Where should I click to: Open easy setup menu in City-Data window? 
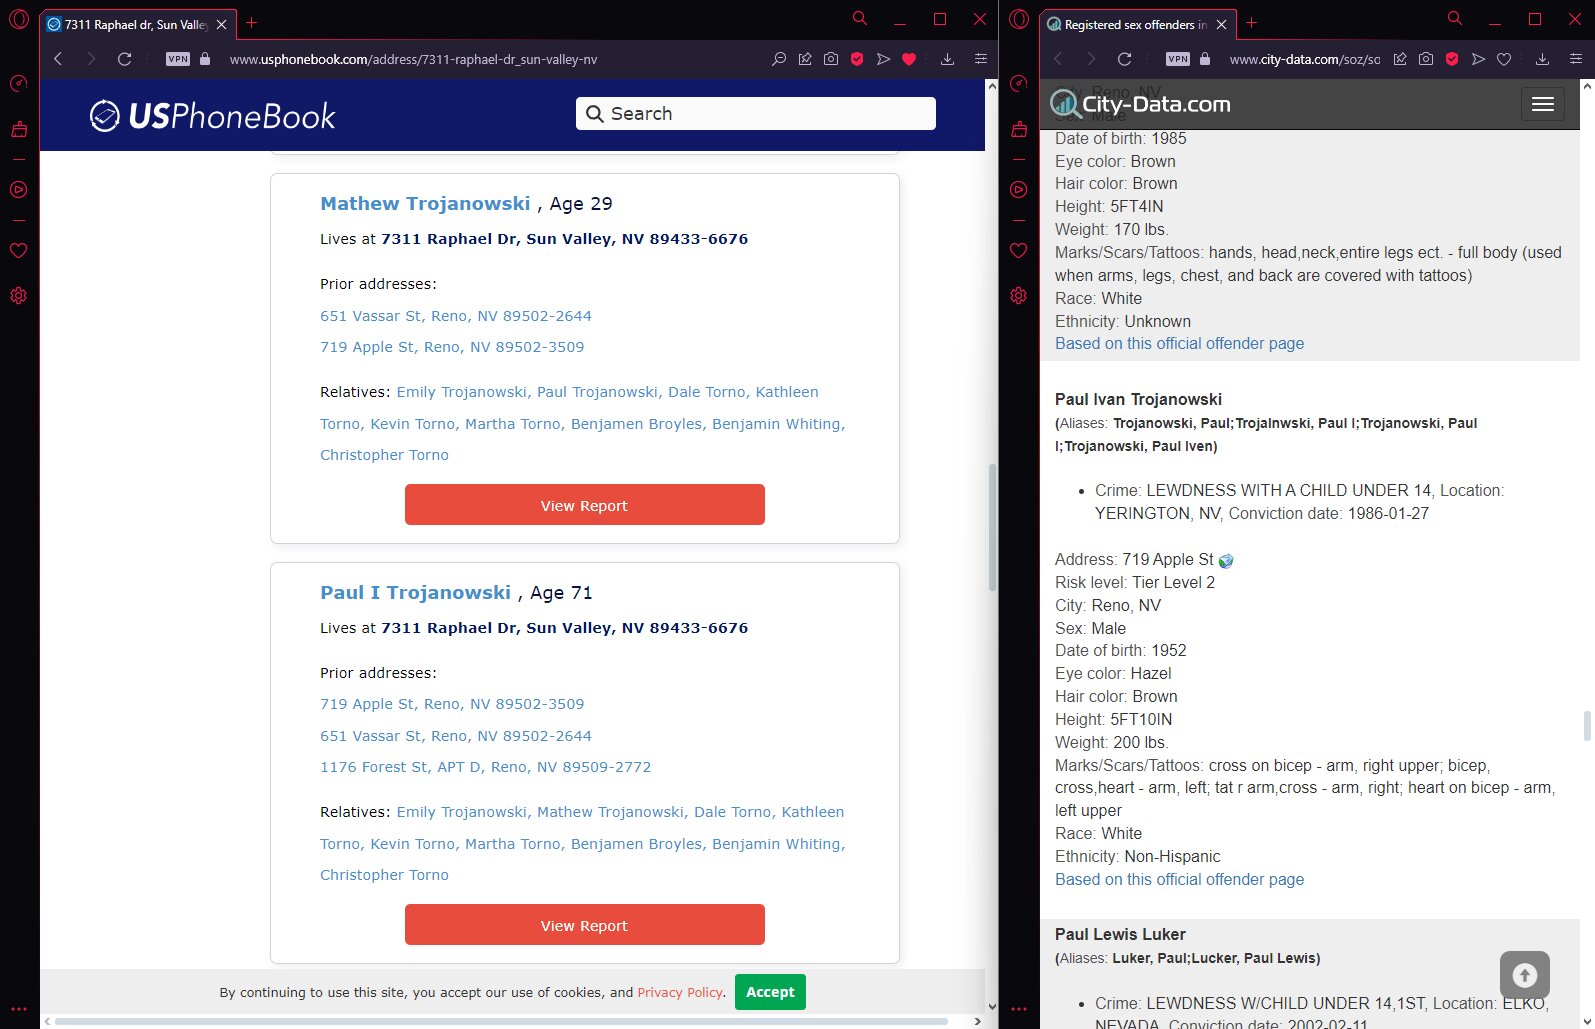click(x=1575, y=59)
